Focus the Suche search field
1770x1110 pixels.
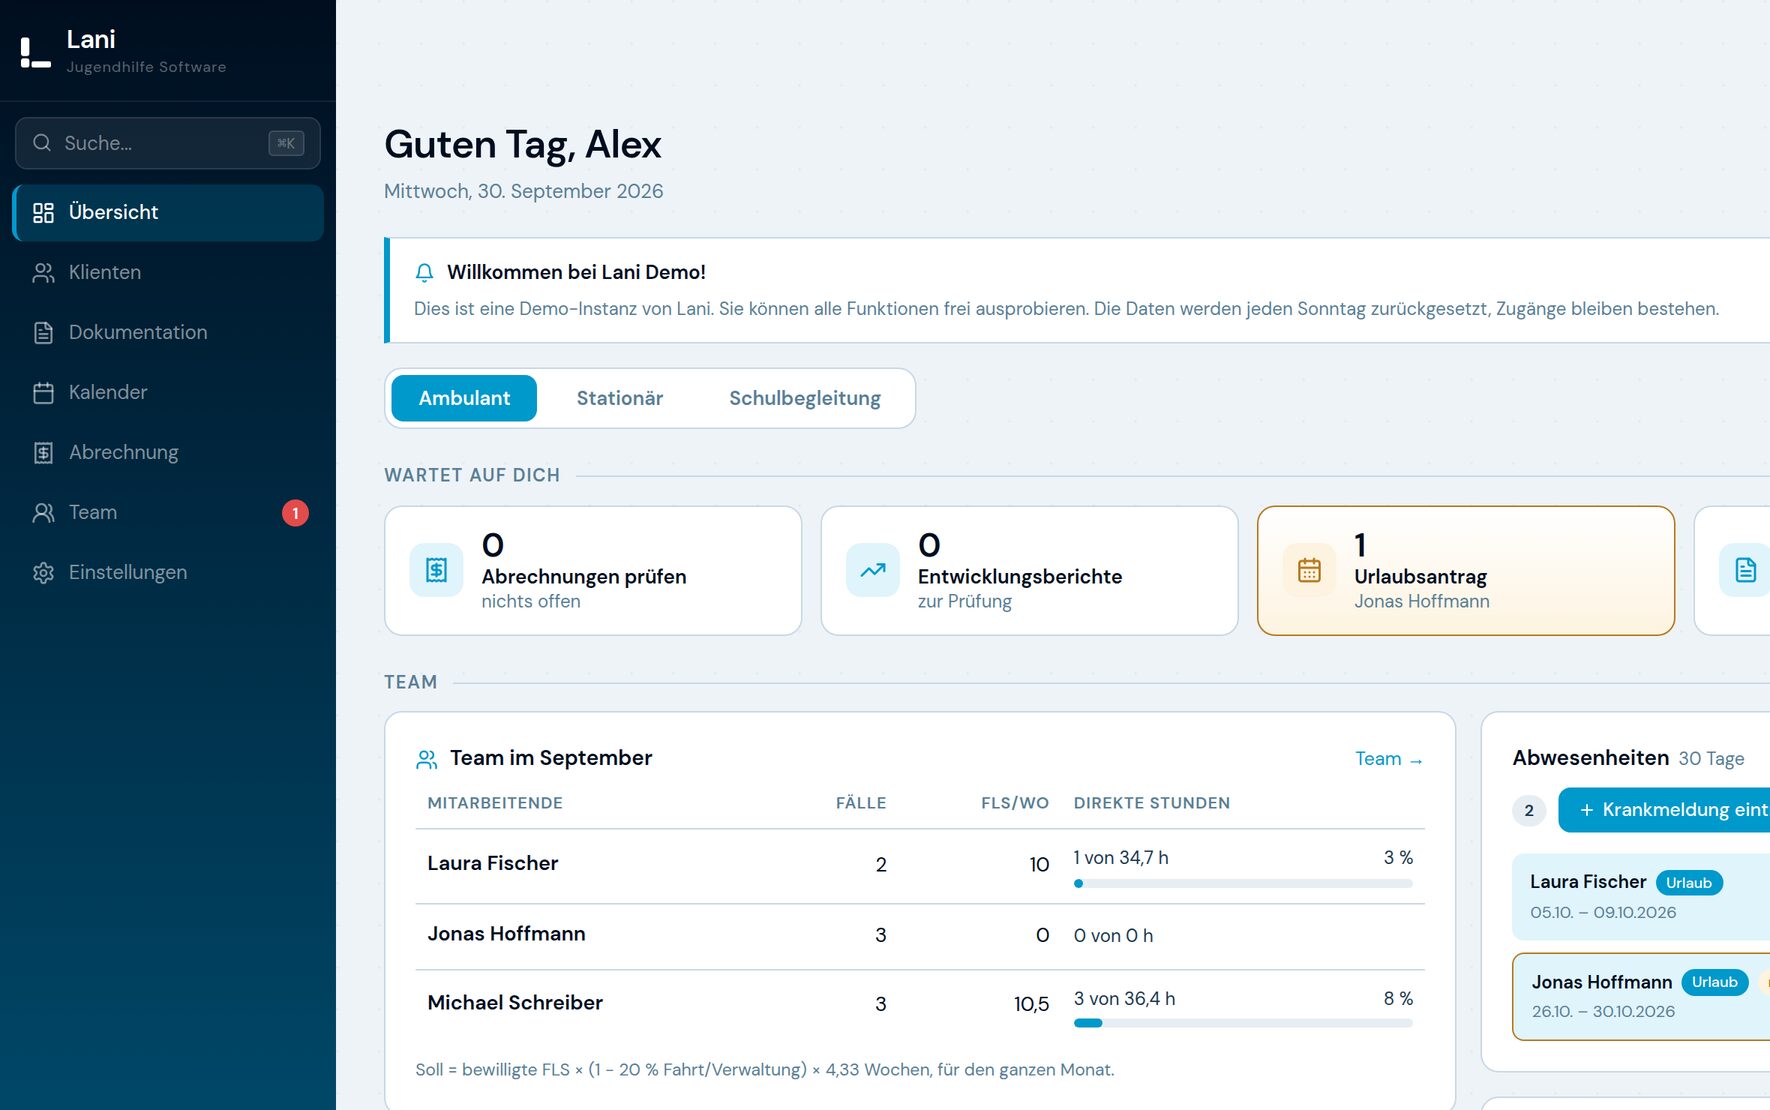tap(168, 143)
